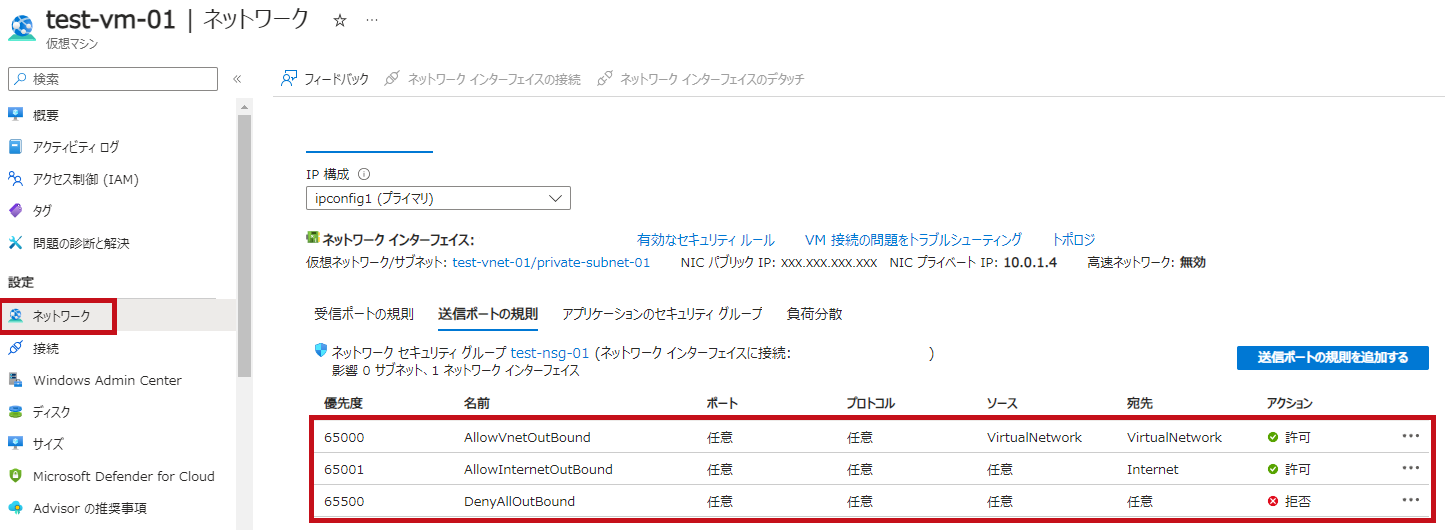Screen dimensions: 1445x530
Task: Click the Advisor の推奨事項 cloud icon
Action: pos(15,508)
